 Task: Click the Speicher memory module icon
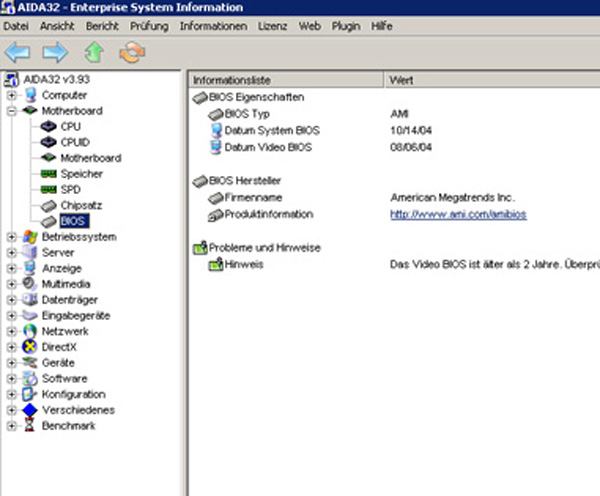49,174
